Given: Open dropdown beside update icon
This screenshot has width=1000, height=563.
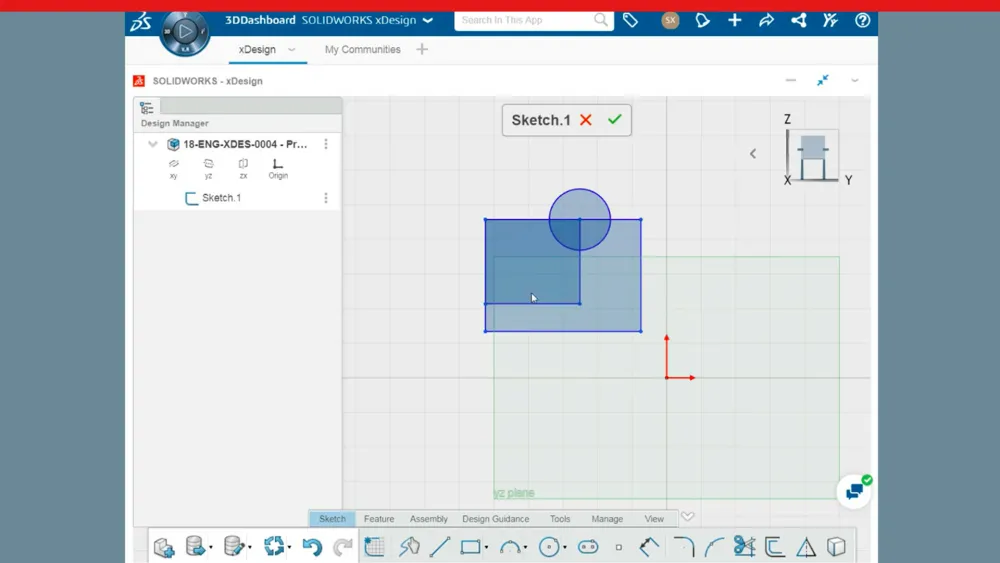Looking at the screenshot, I should click(290, 547).
